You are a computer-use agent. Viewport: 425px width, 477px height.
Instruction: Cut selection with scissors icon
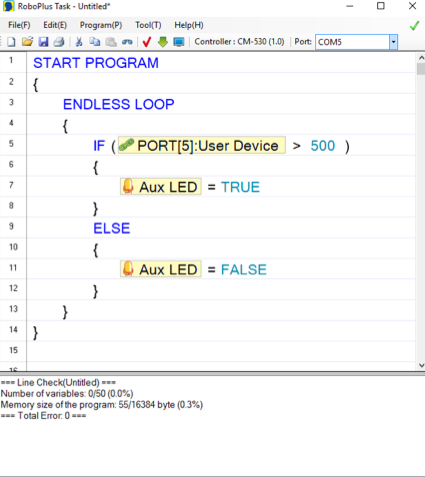[x=79, y=42]
